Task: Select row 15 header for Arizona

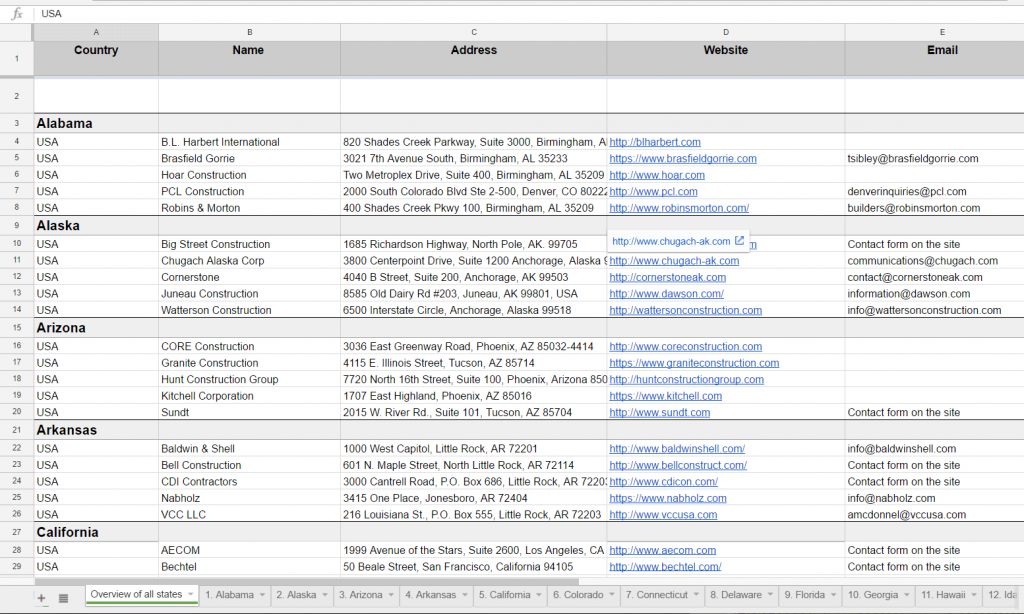Action: tap(17, 328)
